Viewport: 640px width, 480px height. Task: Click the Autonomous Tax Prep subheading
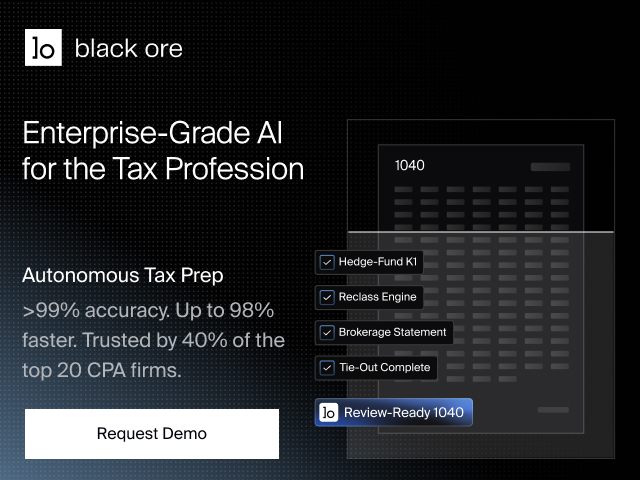click(122, 275)
